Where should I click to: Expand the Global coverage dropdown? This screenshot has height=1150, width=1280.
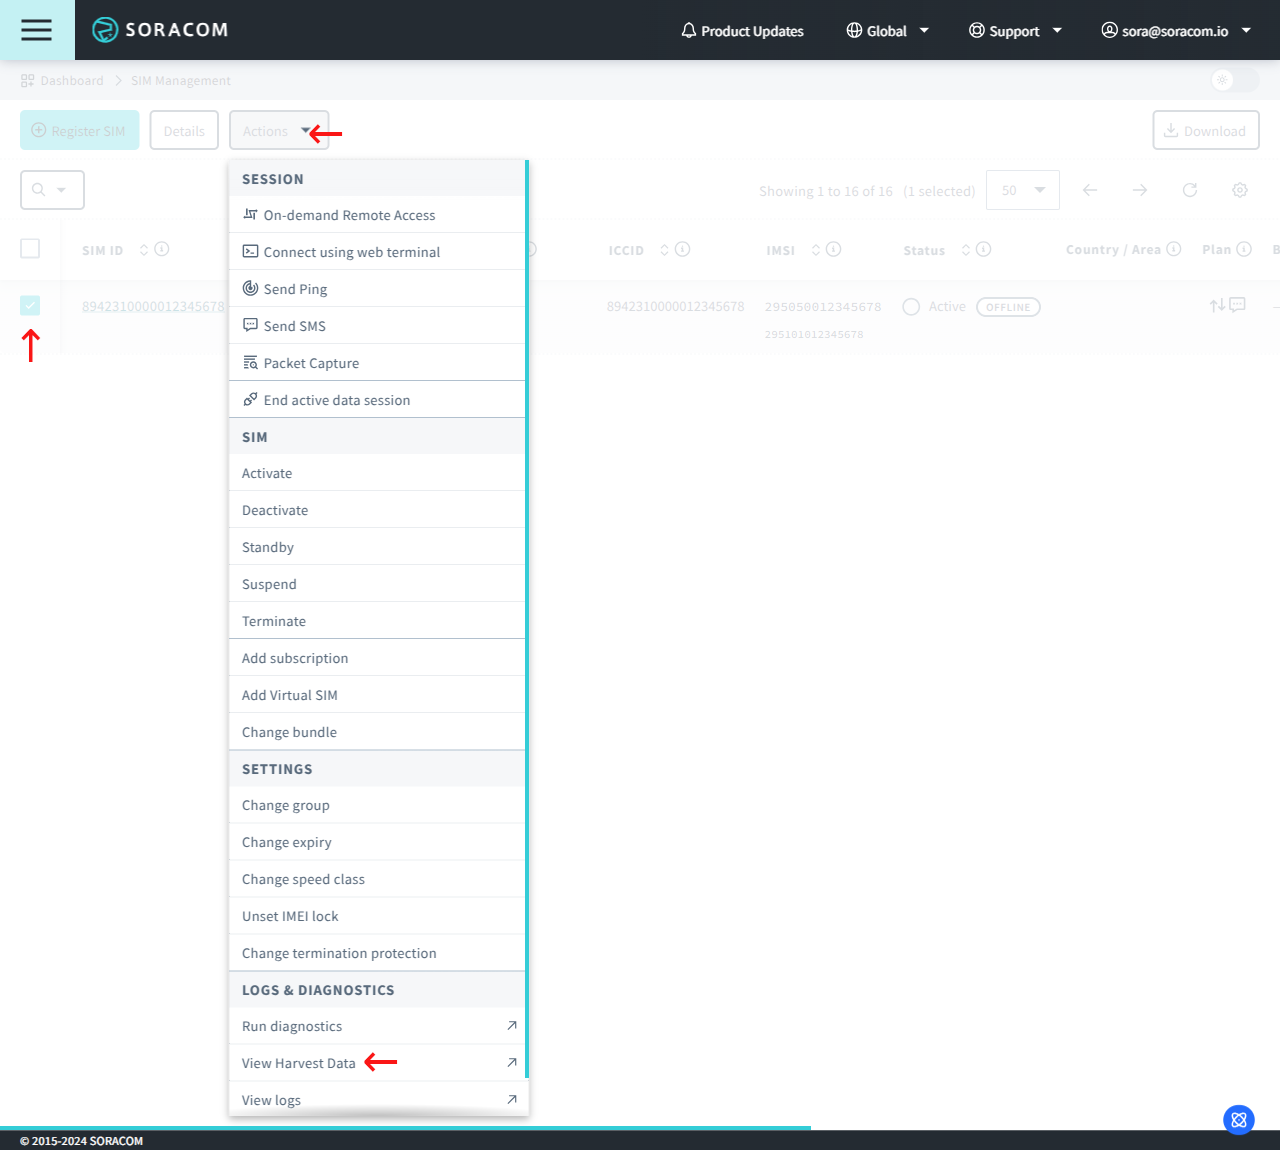[887, 31]
